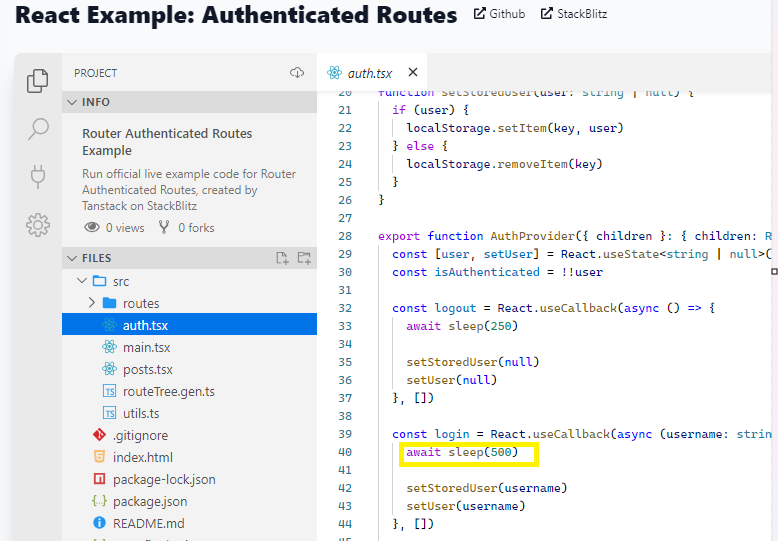Image resolution: width=778 pixels, height=541 pixels.
Task: Place cursor on await sleep(250) line
Action: tap(462, 326)
